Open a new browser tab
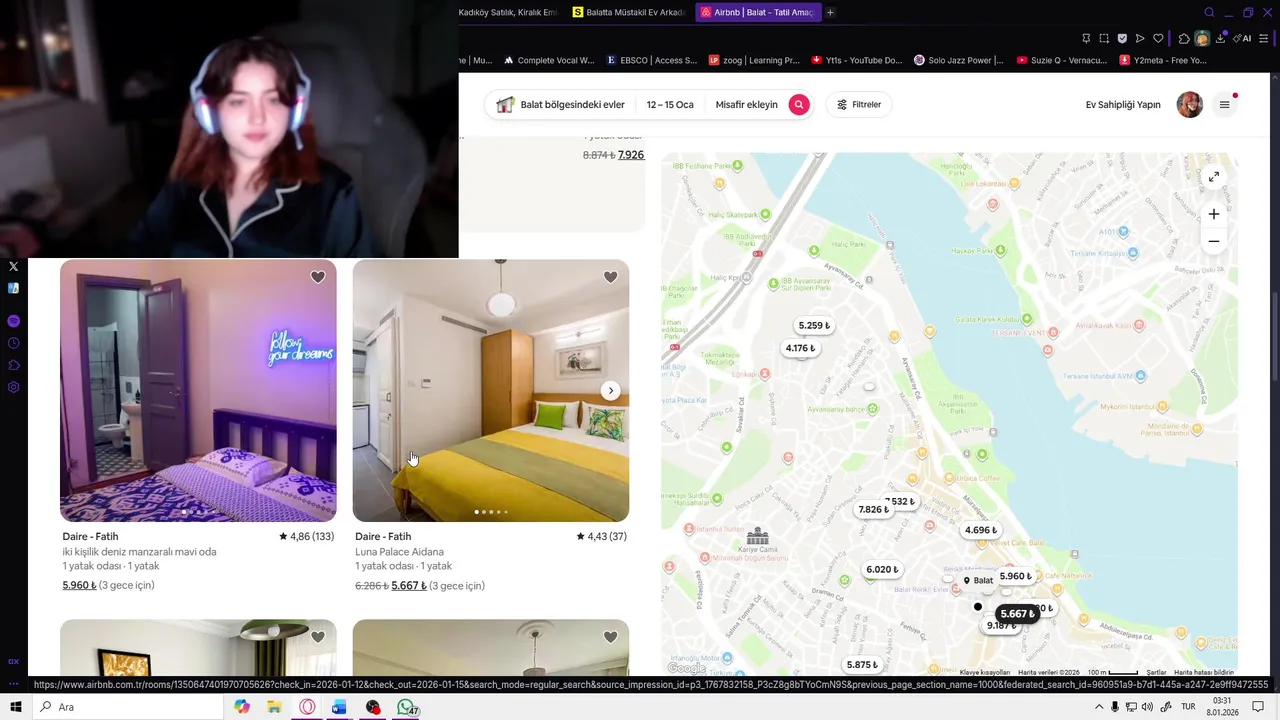The image size is (1280, 720). 830,12
